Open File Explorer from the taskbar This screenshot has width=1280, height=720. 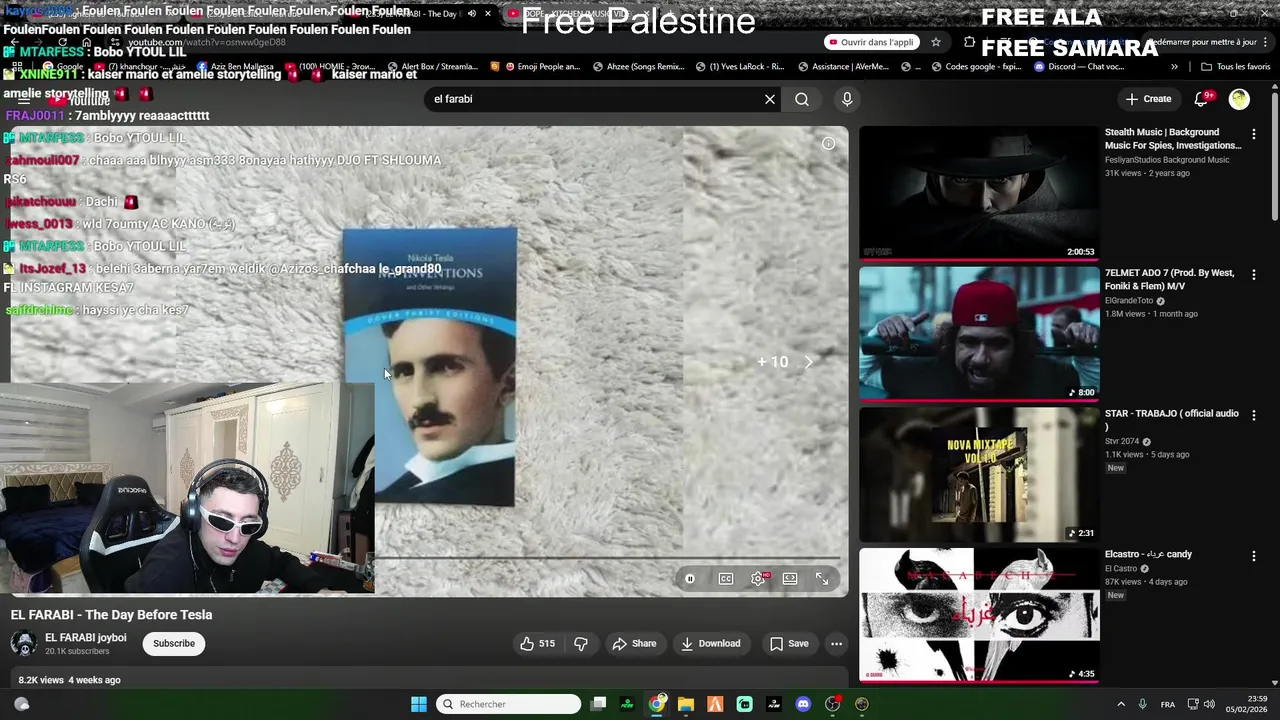[x=686, y=704]
